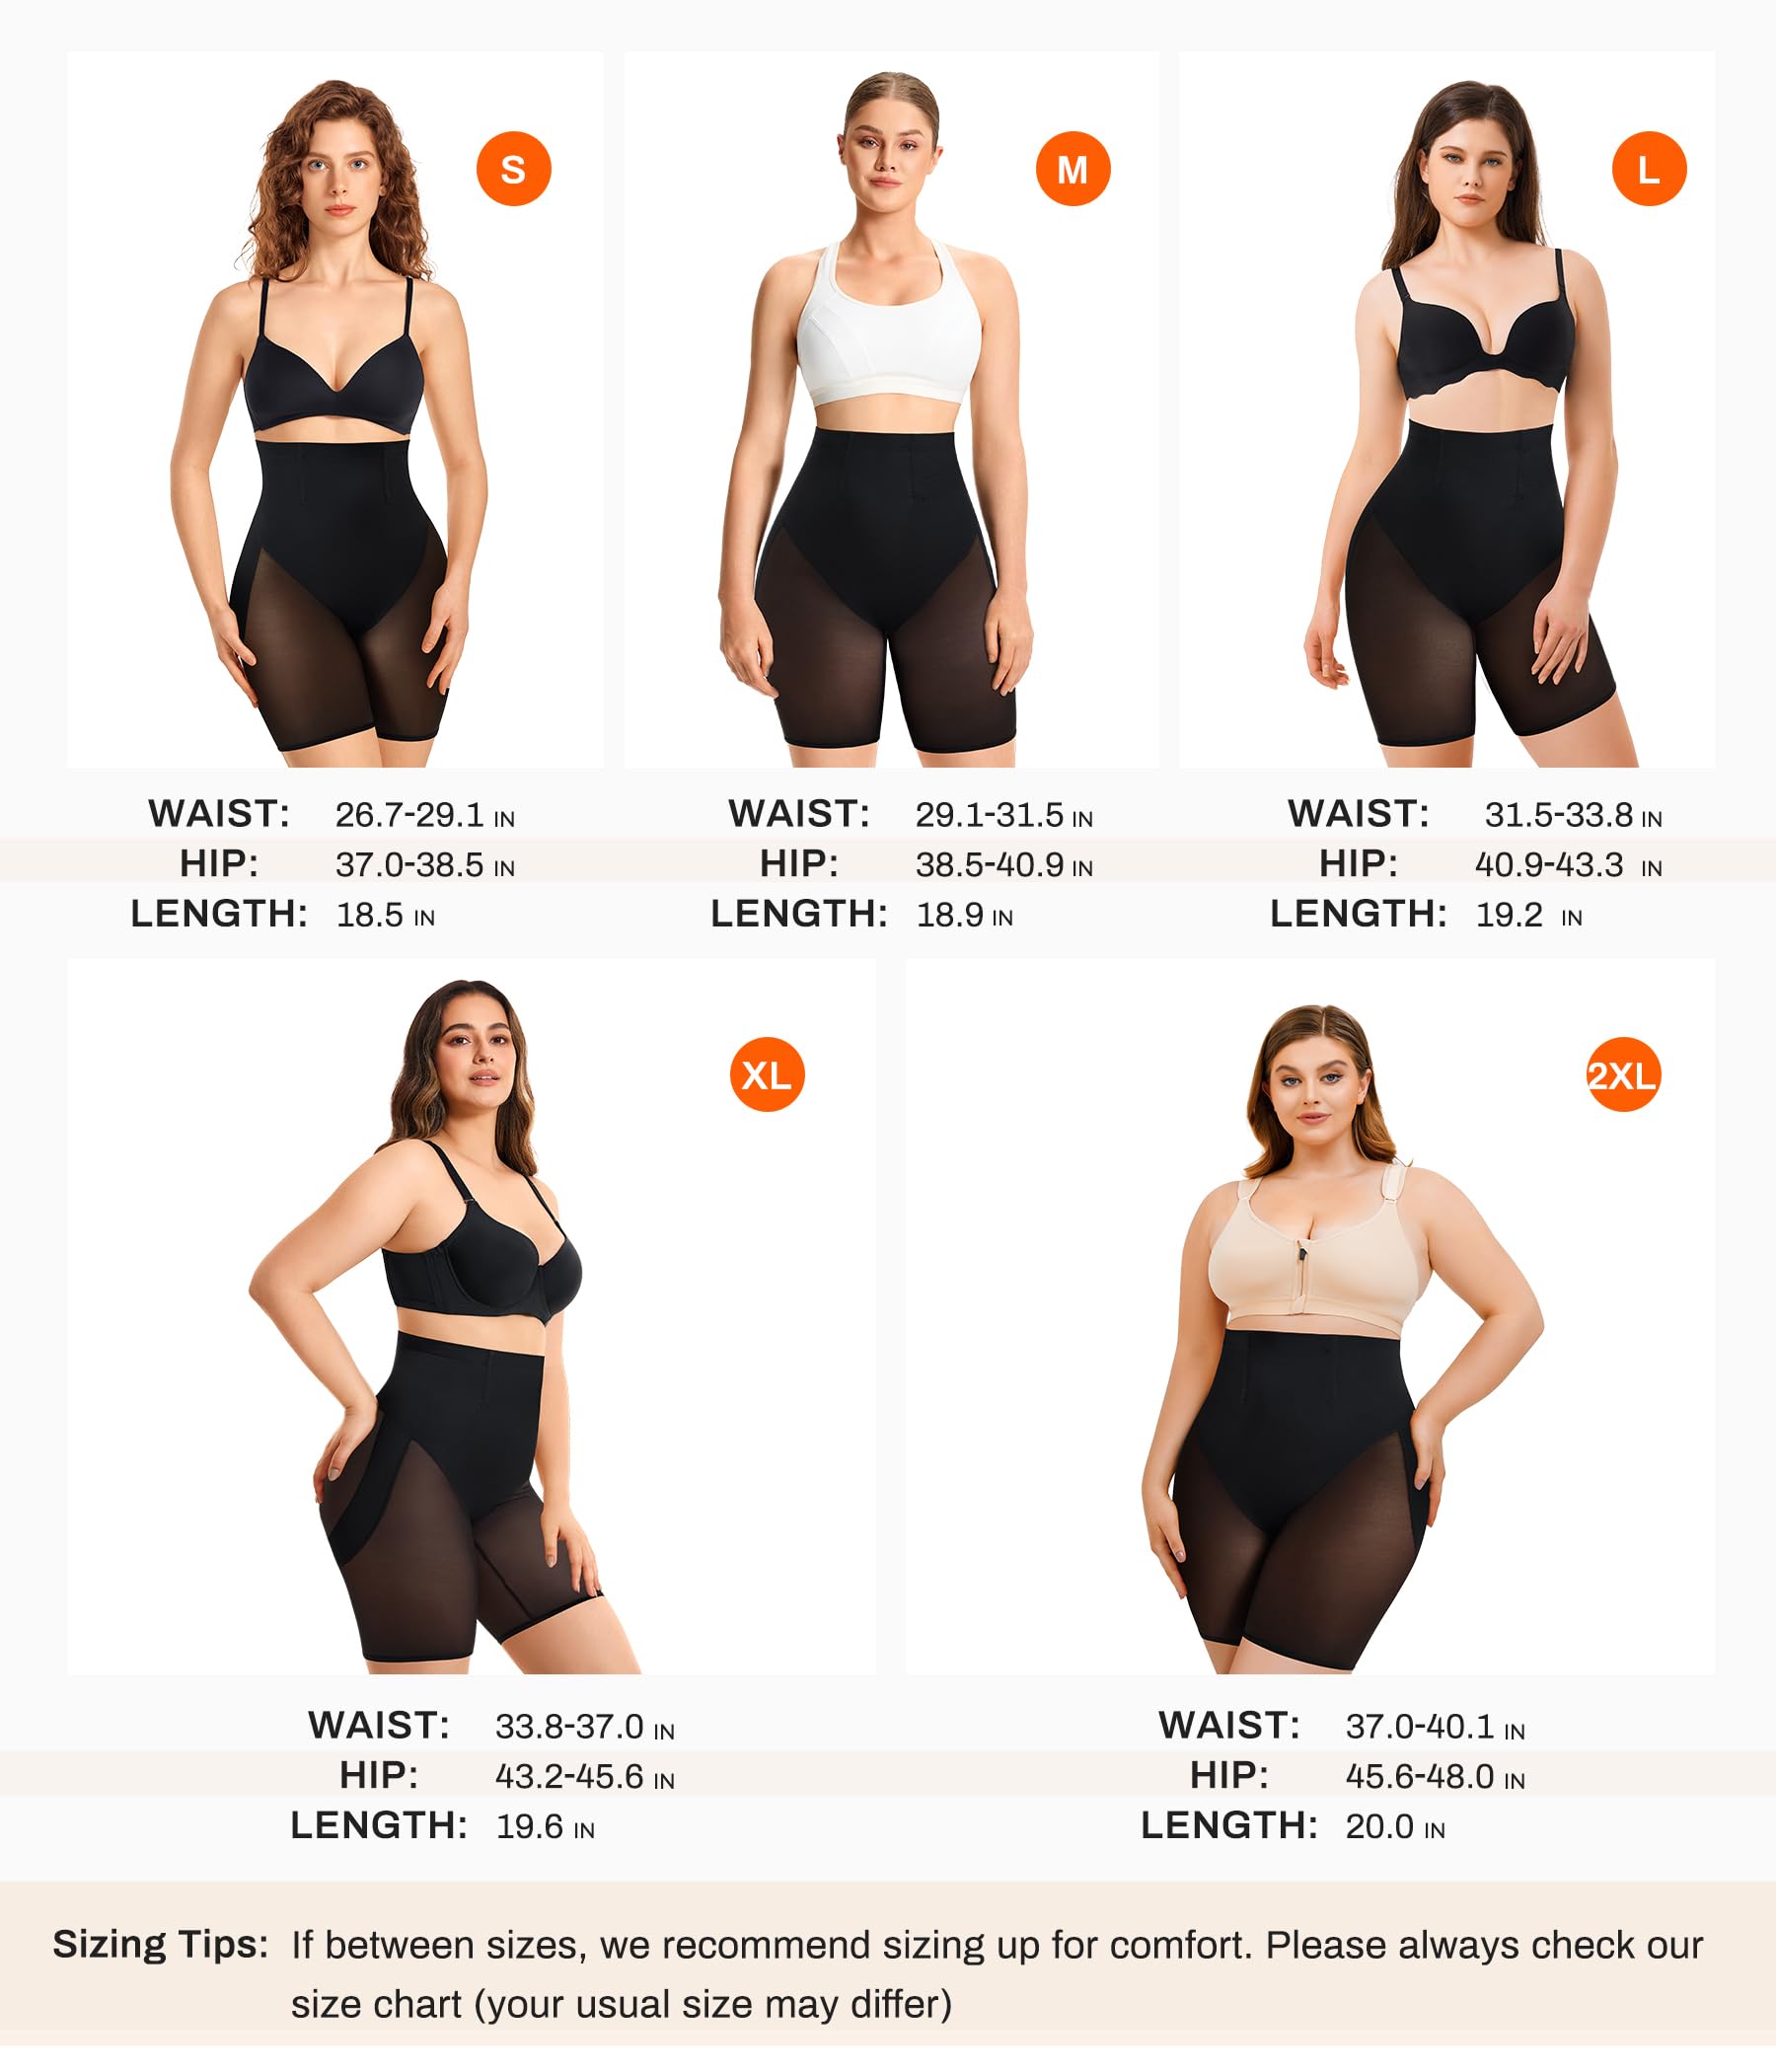Select the size L model photo

[1447, 410]
